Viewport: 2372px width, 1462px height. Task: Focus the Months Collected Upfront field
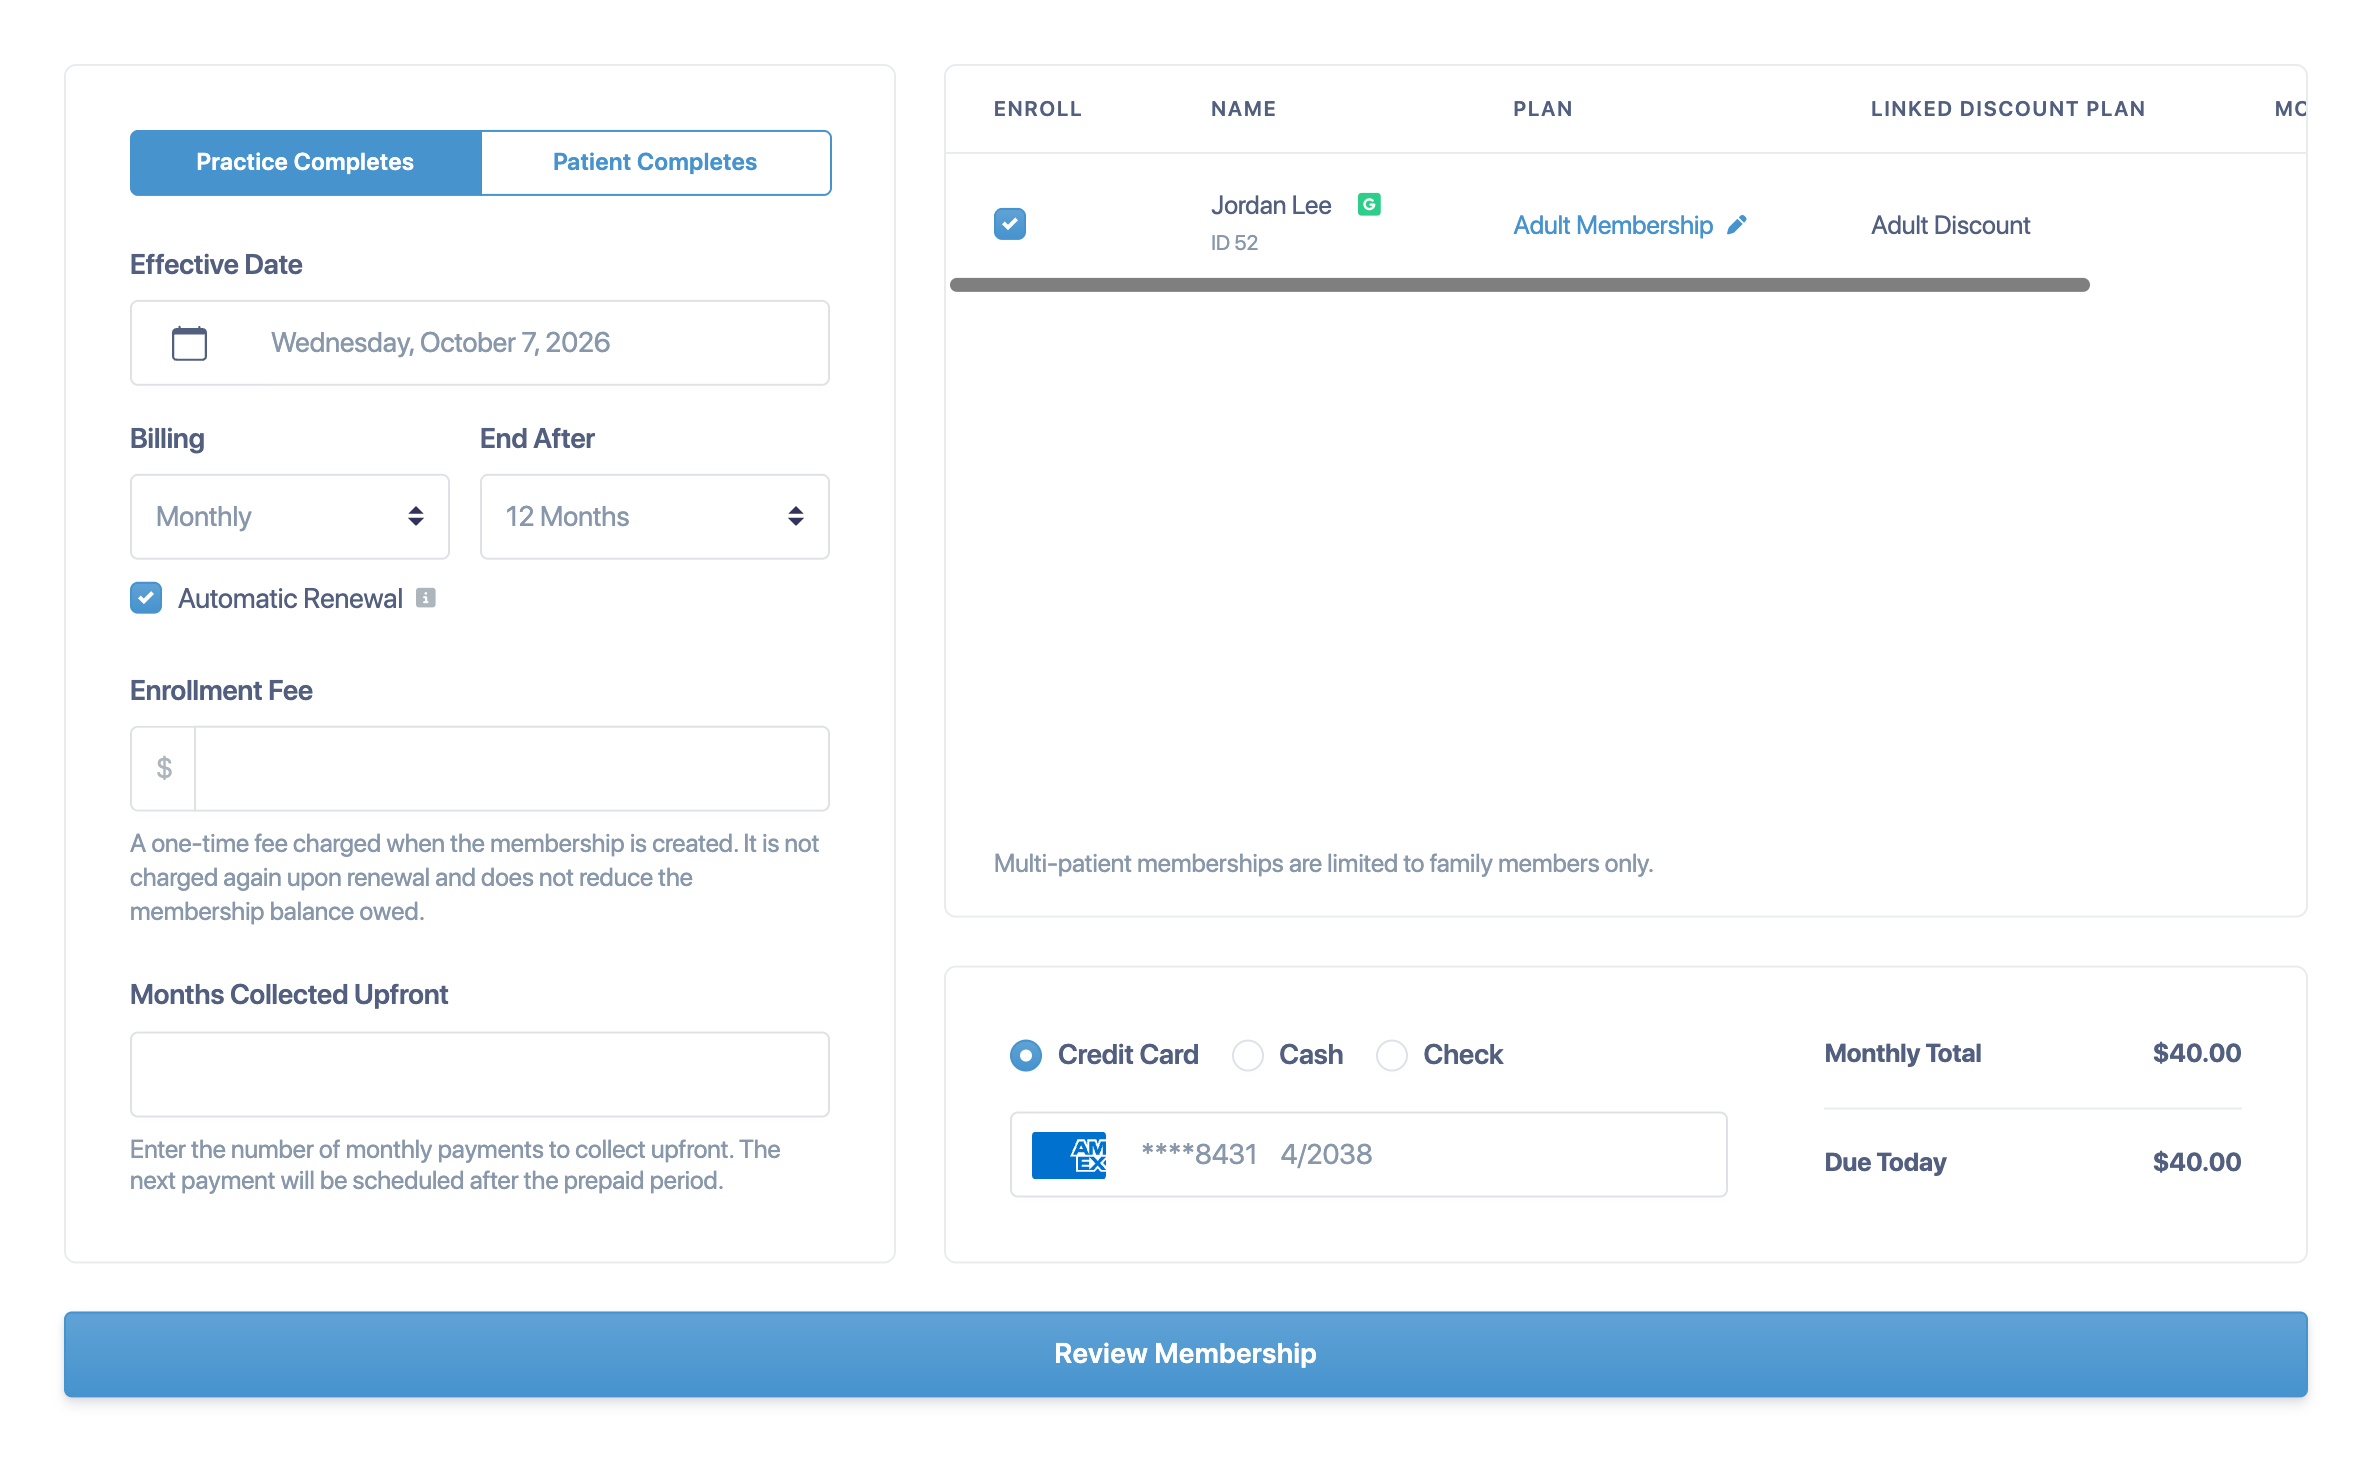click(x=480, y=1075)
